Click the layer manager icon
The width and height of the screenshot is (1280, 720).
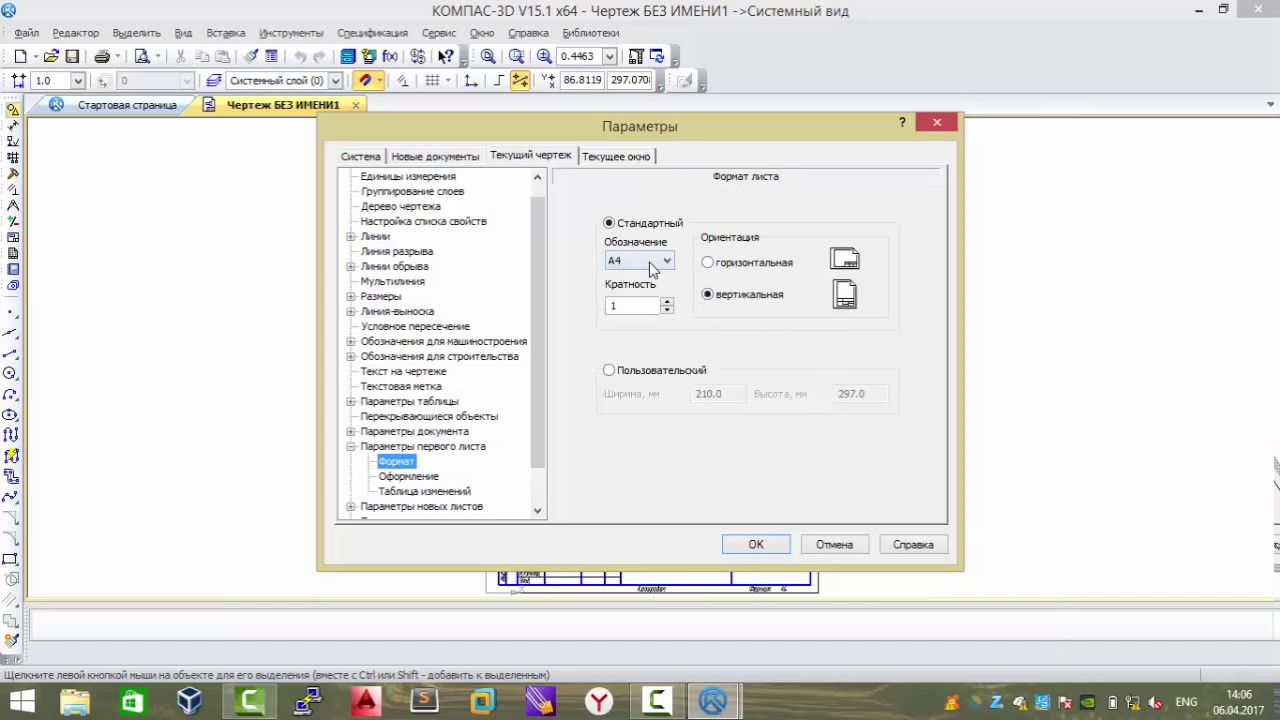(214, 81)
